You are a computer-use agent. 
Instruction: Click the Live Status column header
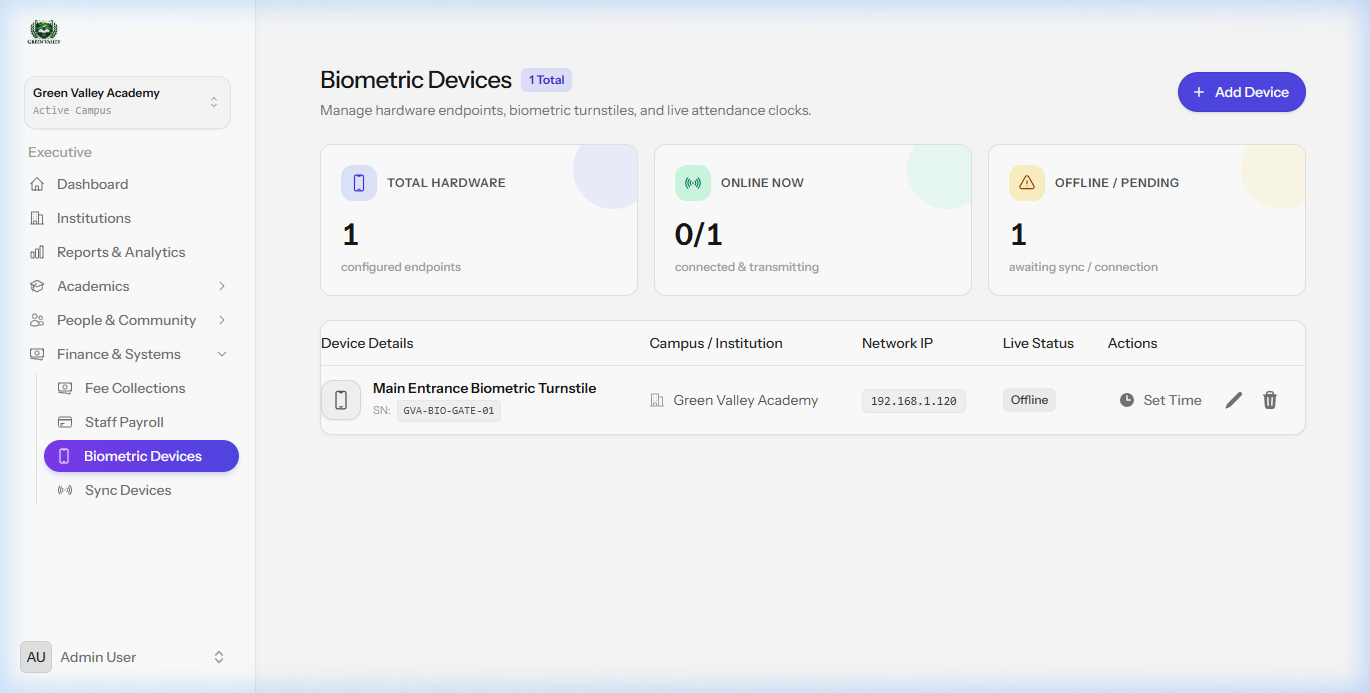pos(1038,343)
